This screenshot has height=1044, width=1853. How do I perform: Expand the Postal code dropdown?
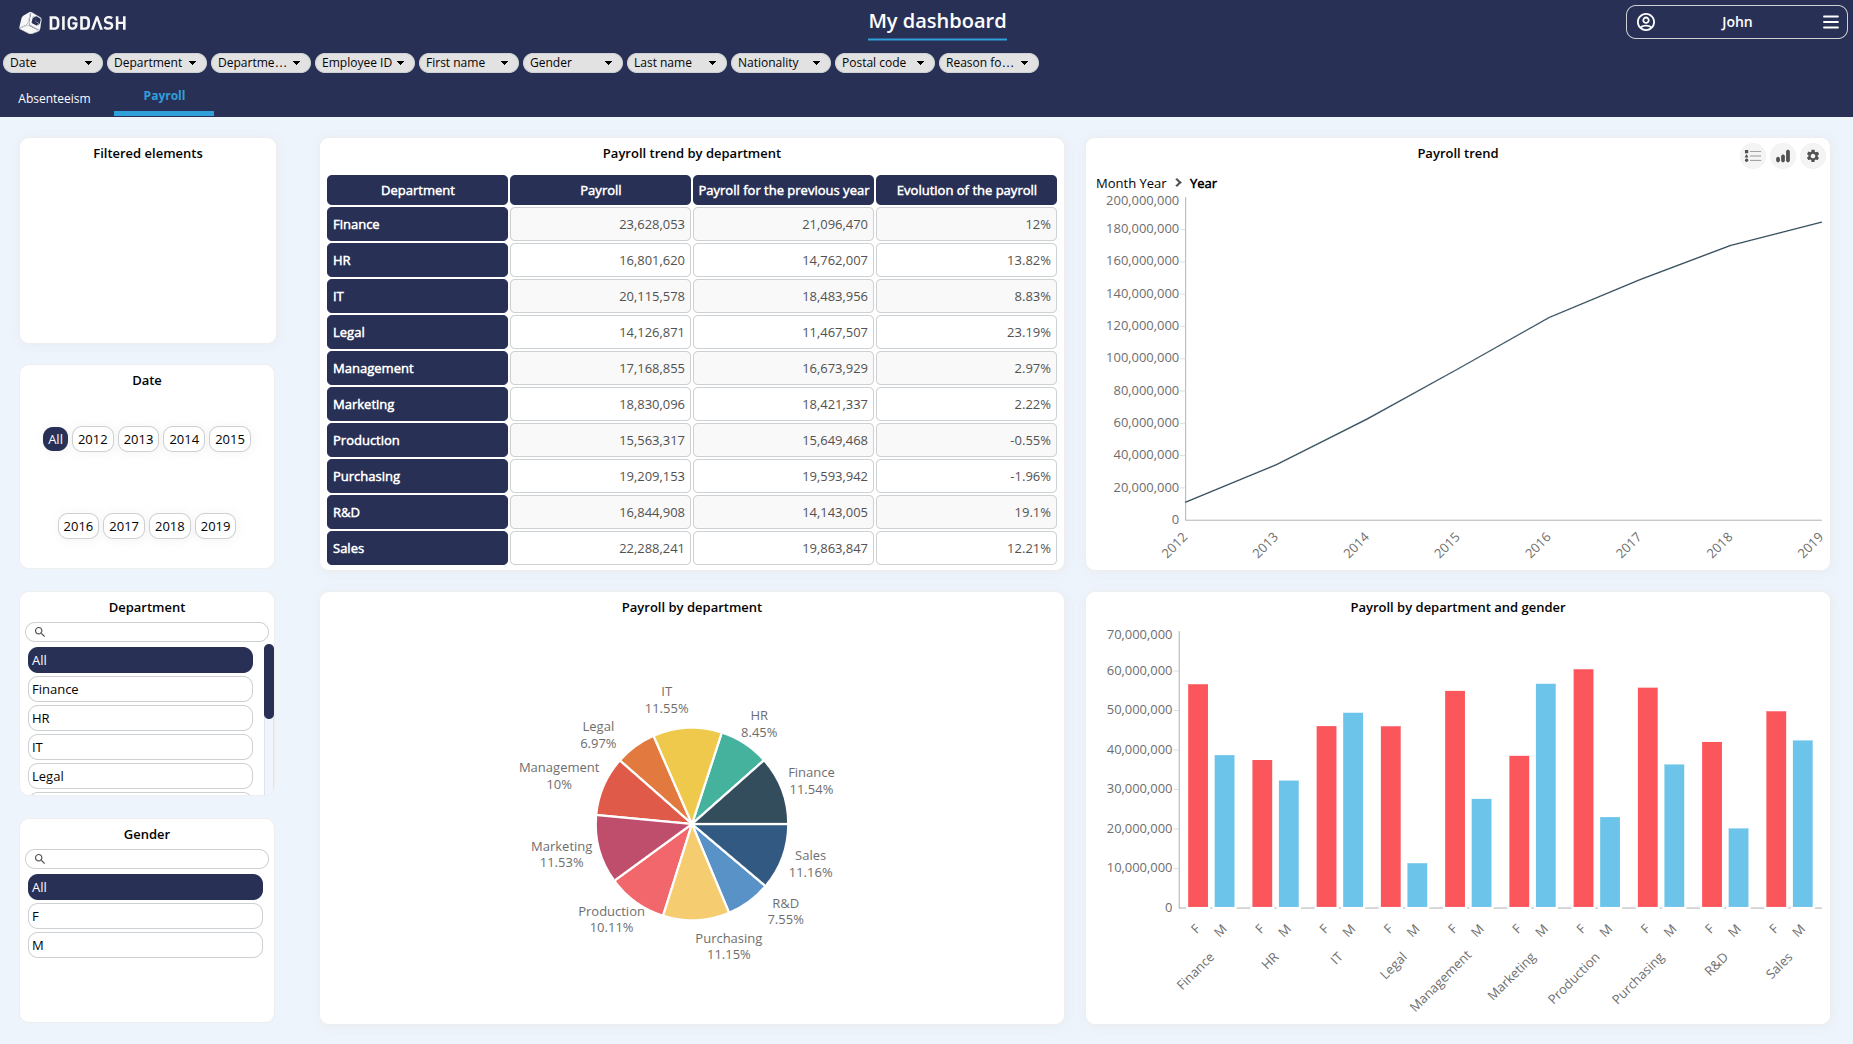coord(884,63)
